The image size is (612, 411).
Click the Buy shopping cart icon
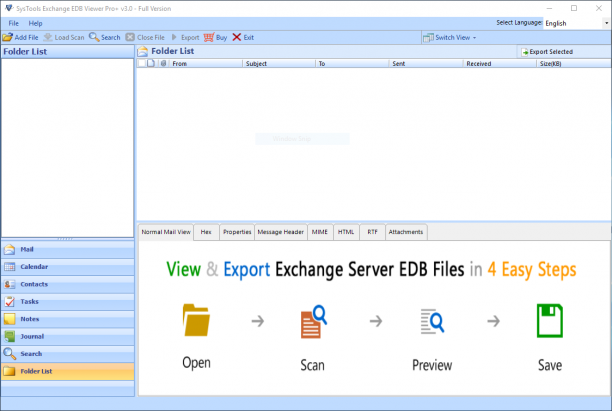(209, 37)
